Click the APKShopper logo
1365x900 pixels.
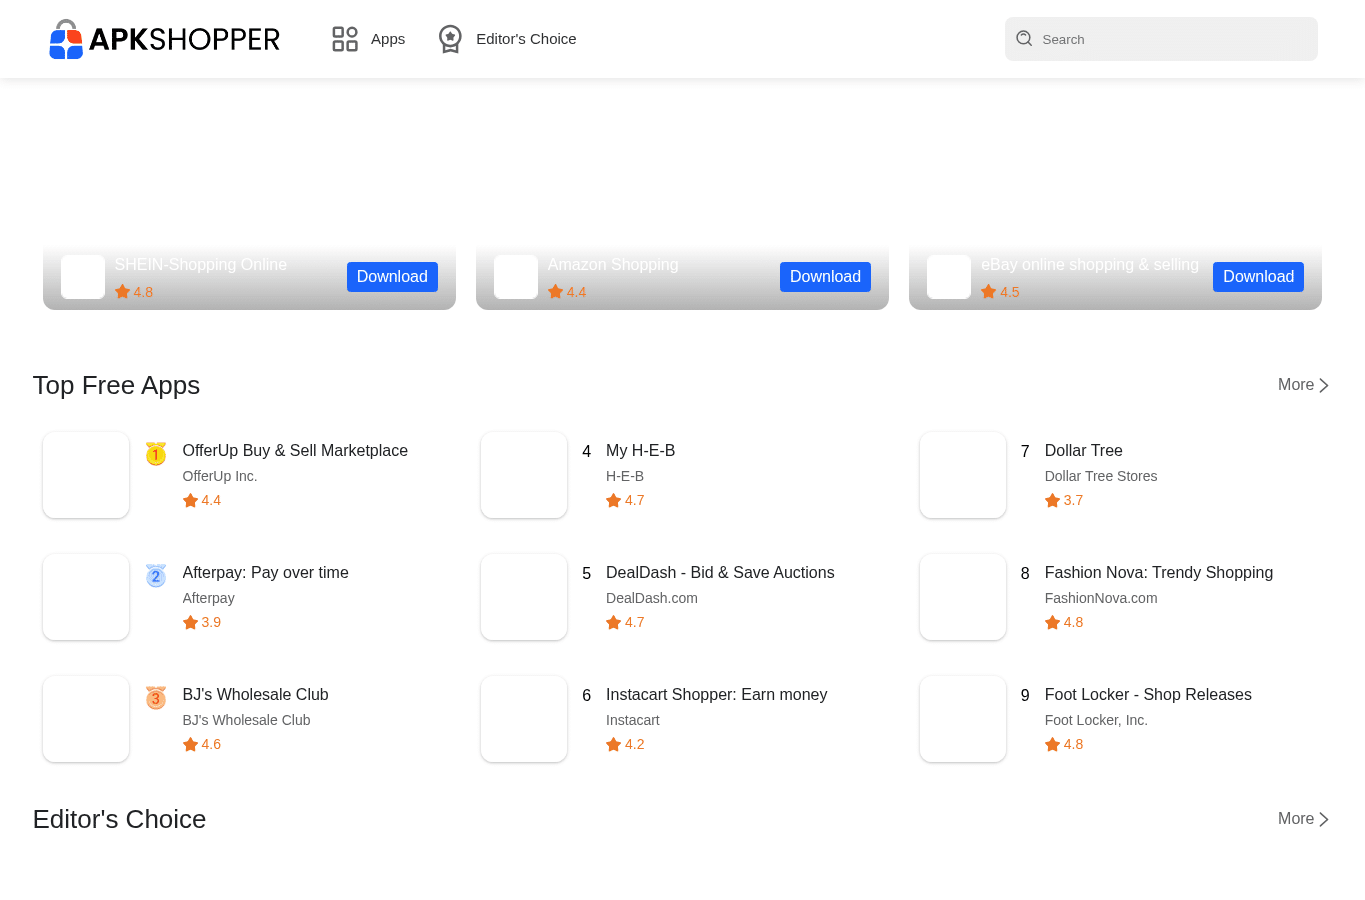click(165, 39)
